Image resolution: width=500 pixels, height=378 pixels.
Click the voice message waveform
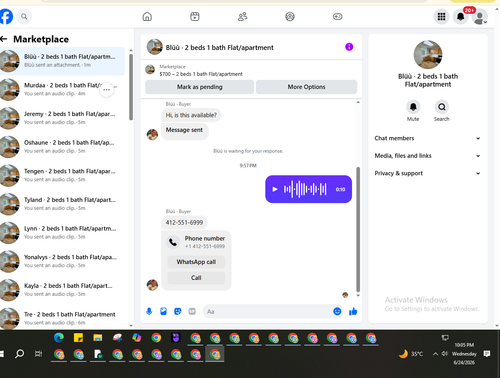(305, 189)
